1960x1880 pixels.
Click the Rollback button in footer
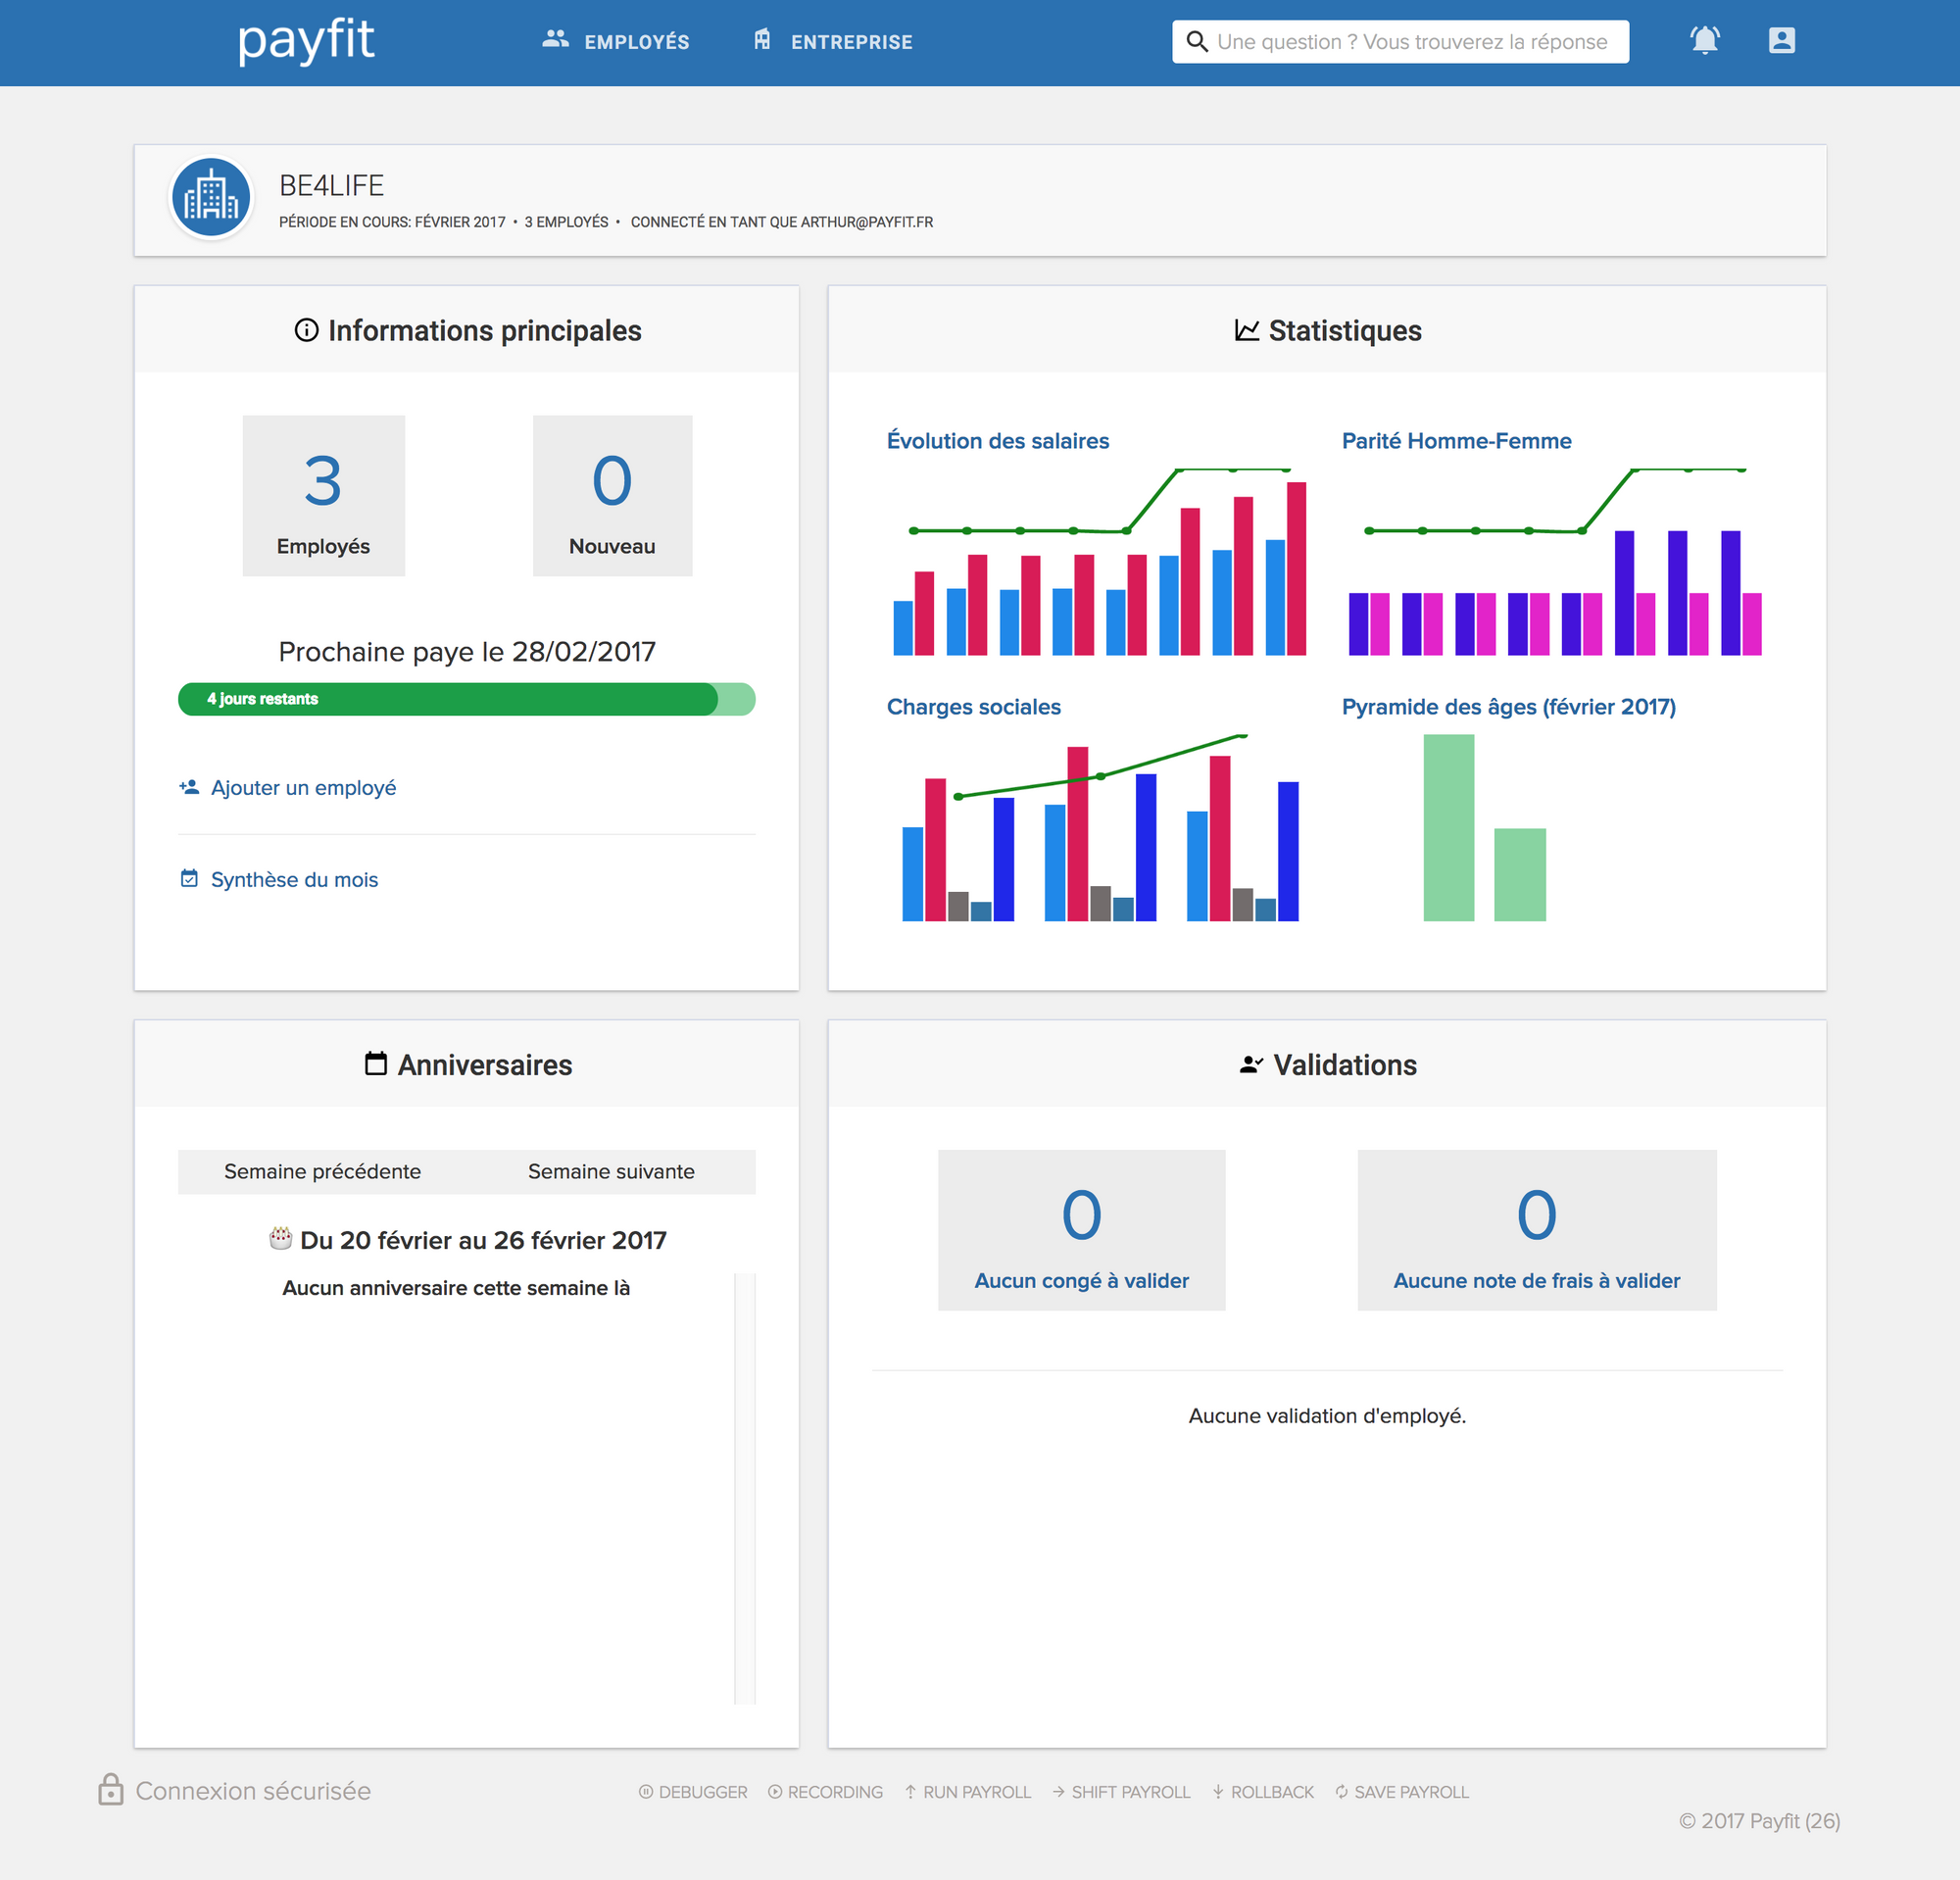tap(1263, 1792)
